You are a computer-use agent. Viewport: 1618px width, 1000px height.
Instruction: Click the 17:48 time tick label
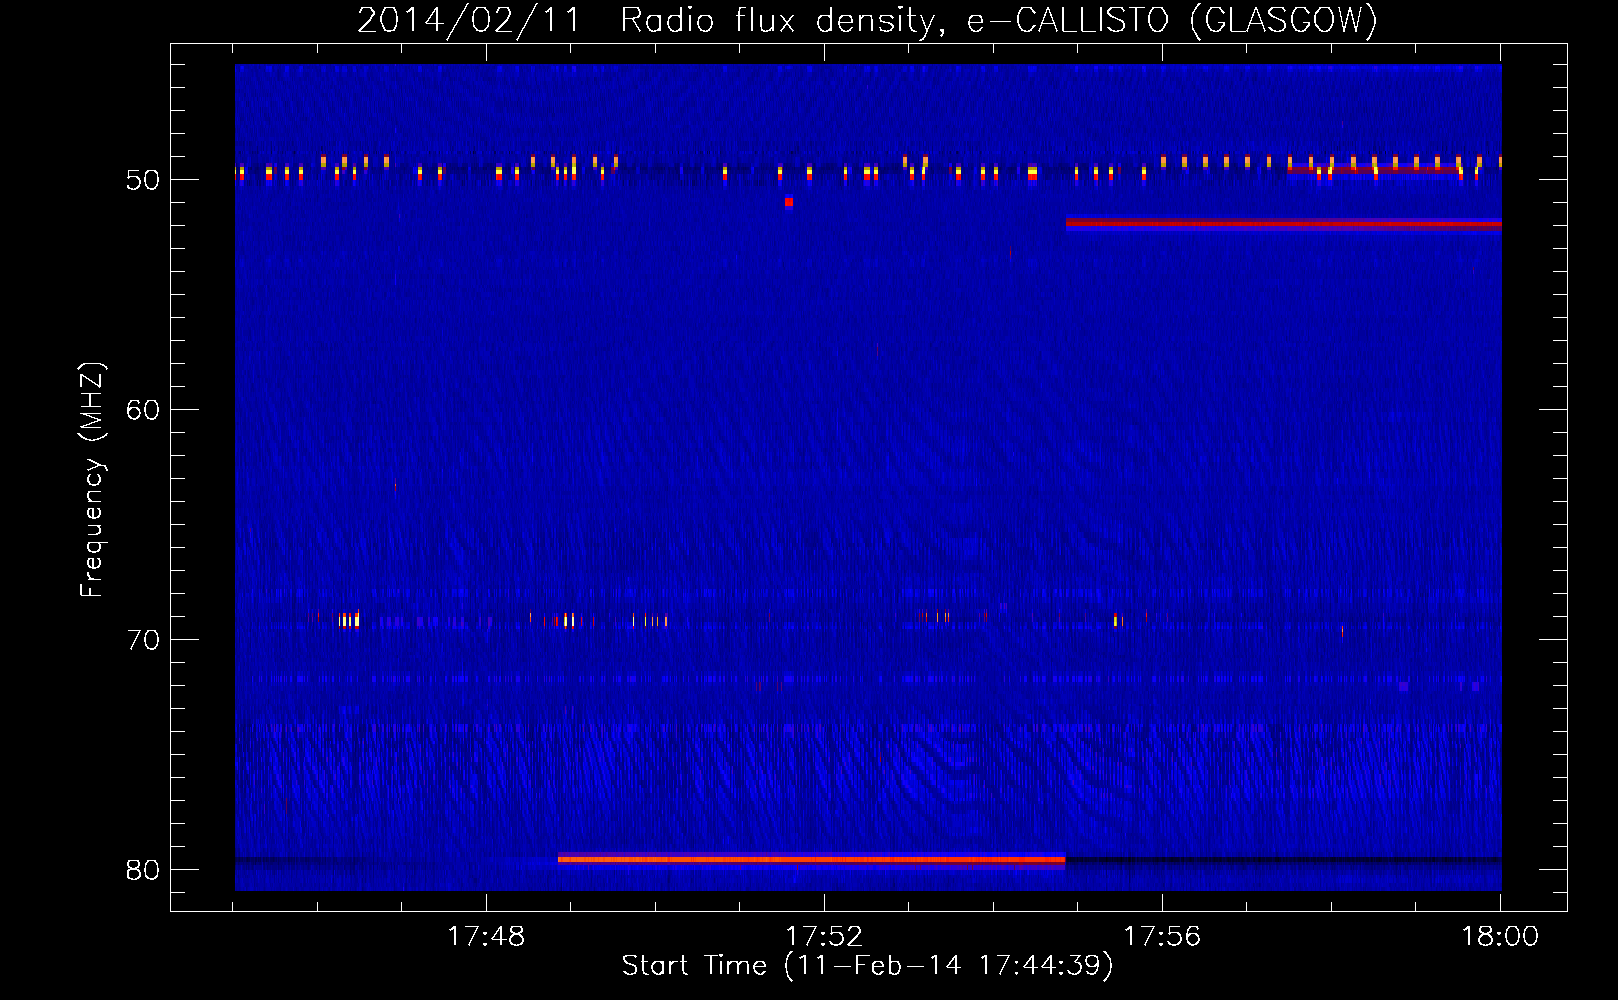coord(486,936)
